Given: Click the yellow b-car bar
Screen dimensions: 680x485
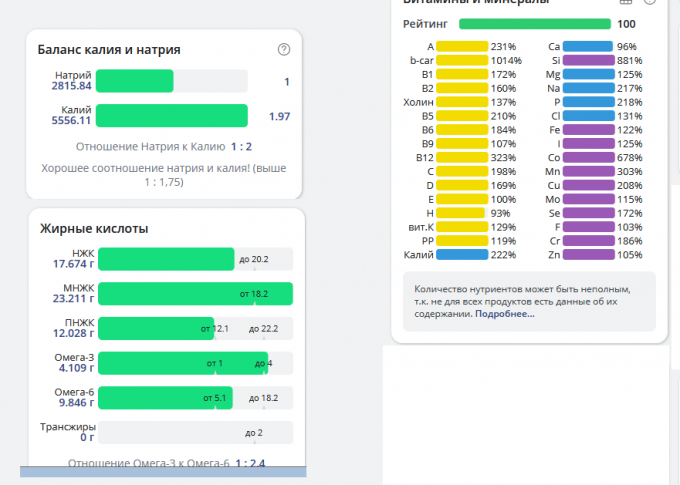Looking at the screenshot, I should click(462, 60).
